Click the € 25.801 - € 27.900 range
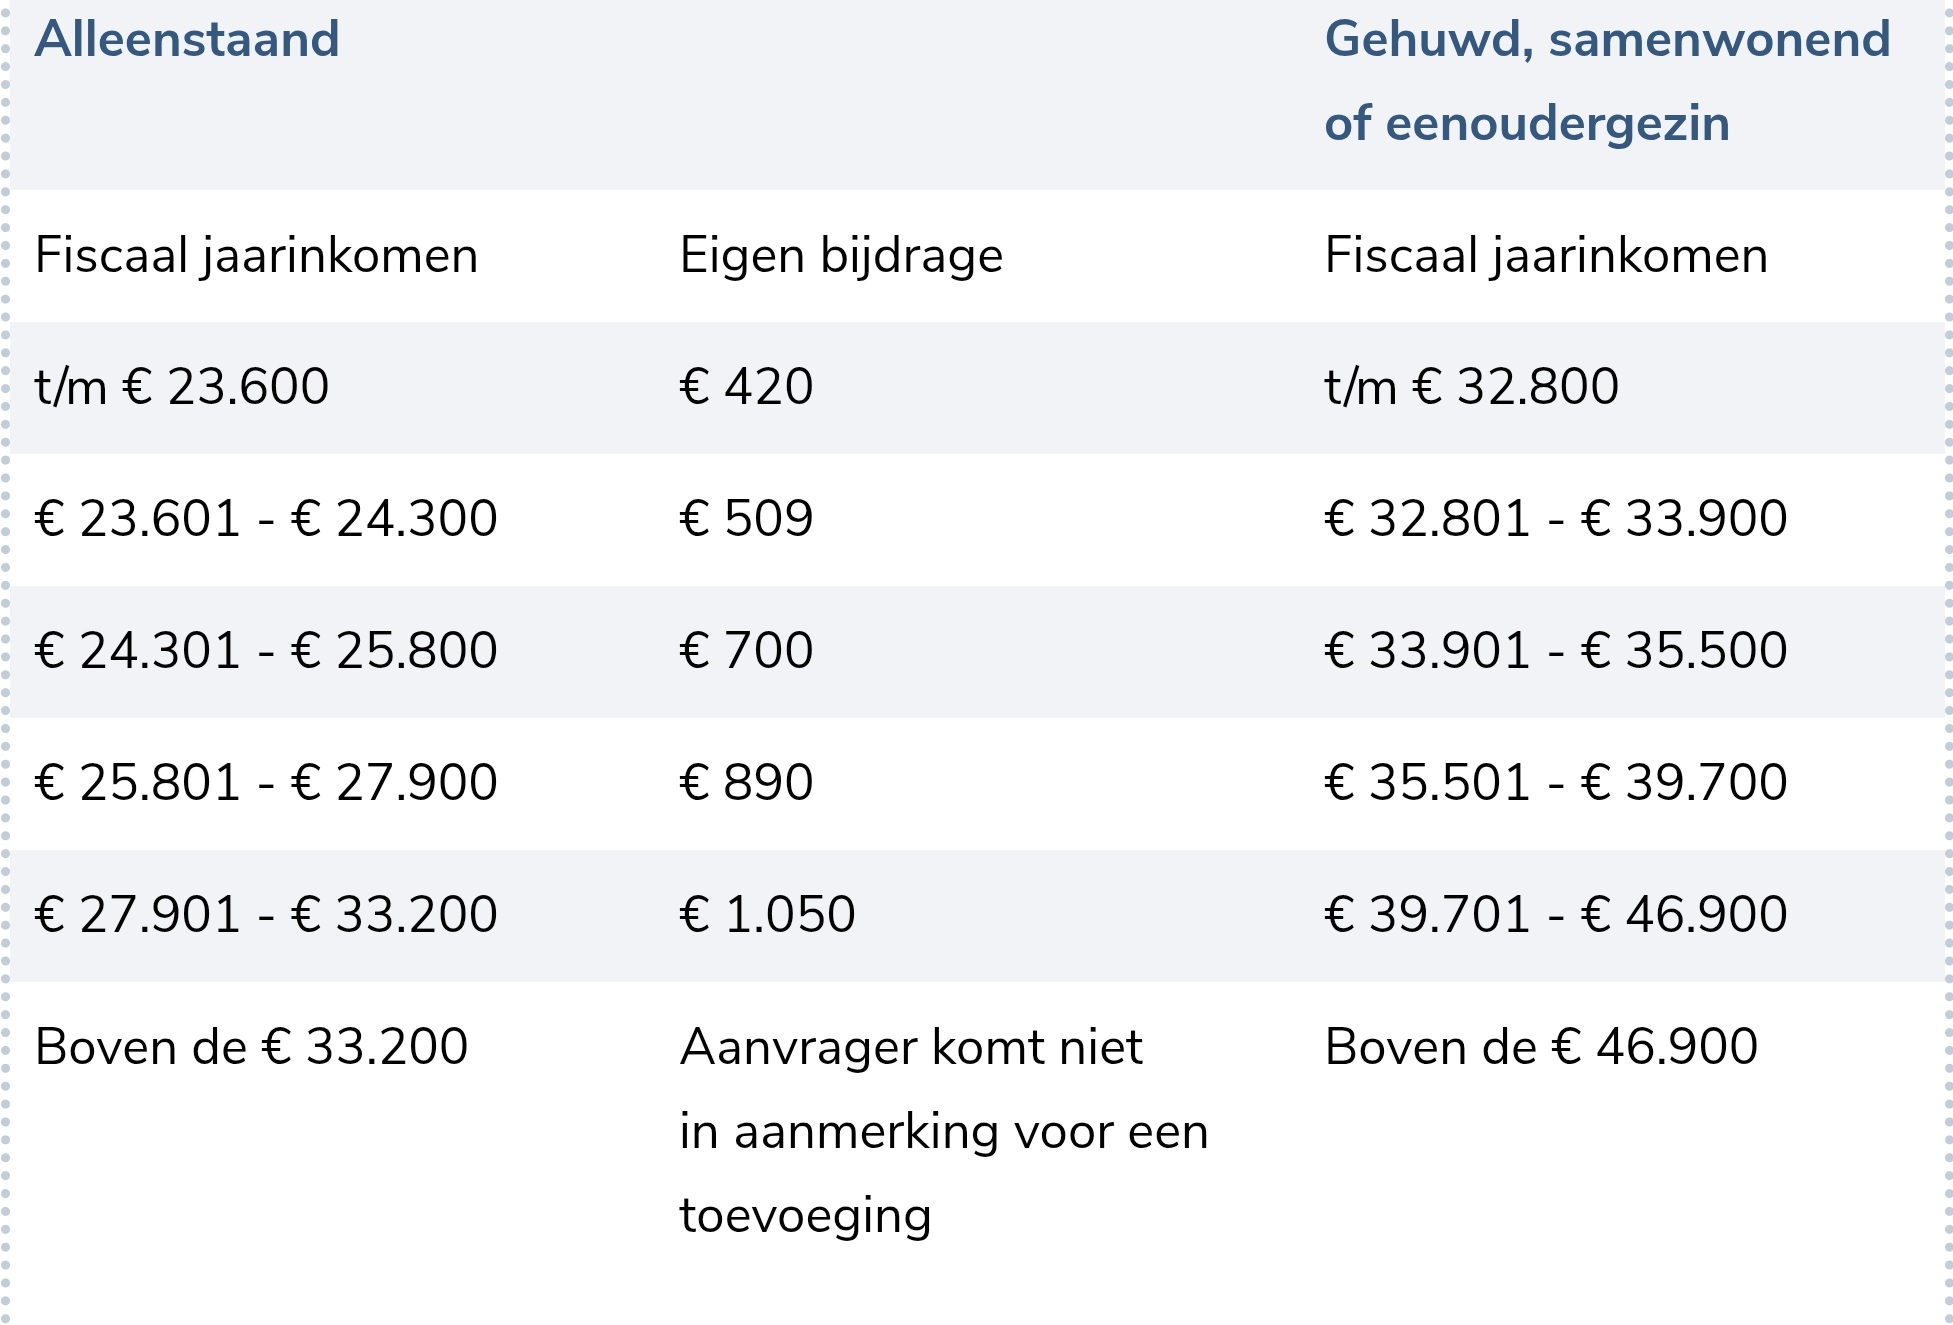The width and height of the screenshot is (1953, 1325). (266, 783)
